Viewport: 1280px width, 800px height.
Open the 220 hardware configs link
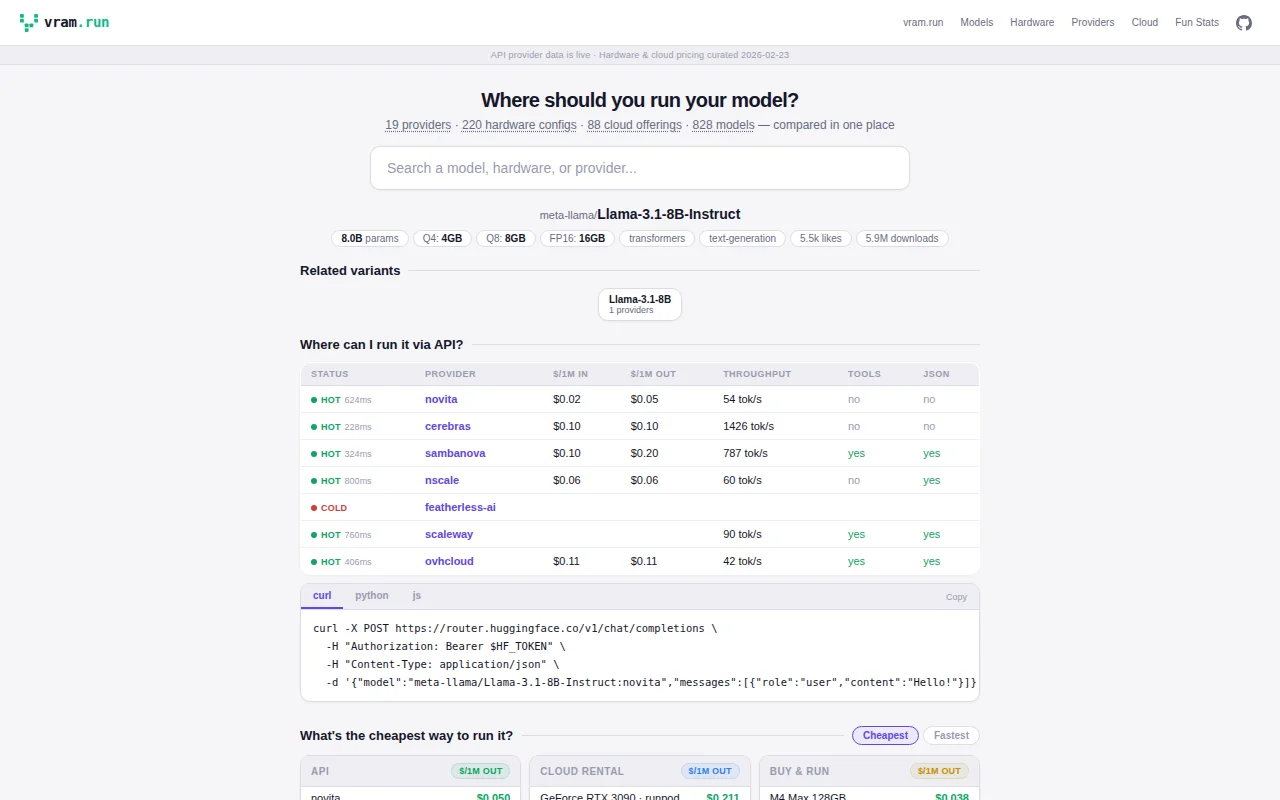(x=519, y=125)
